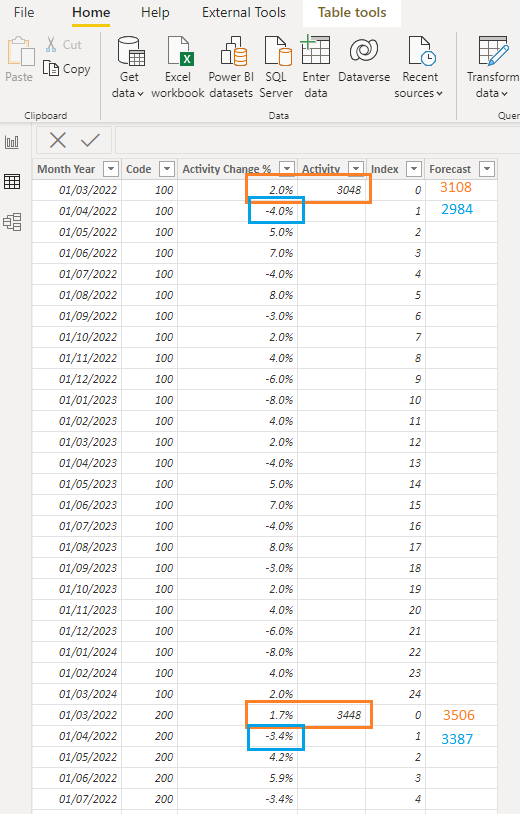524x814 pixels.
Task: Click the 4.2% Activity Change cell
Action: pyautogui.click(x=237, y=757)
